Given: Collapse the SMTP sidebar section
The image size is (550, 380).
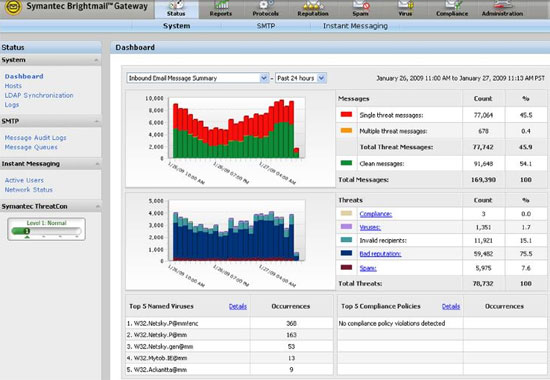Looking at the screenshot, I should coord(96,121).
